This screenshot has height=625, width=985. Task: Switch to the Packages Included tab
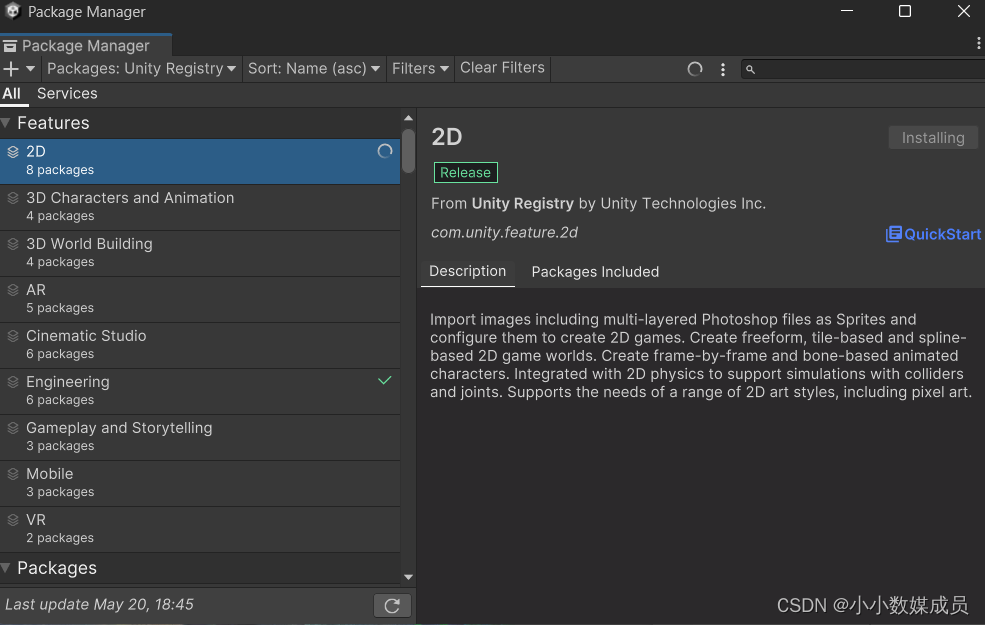pos(595,272)
